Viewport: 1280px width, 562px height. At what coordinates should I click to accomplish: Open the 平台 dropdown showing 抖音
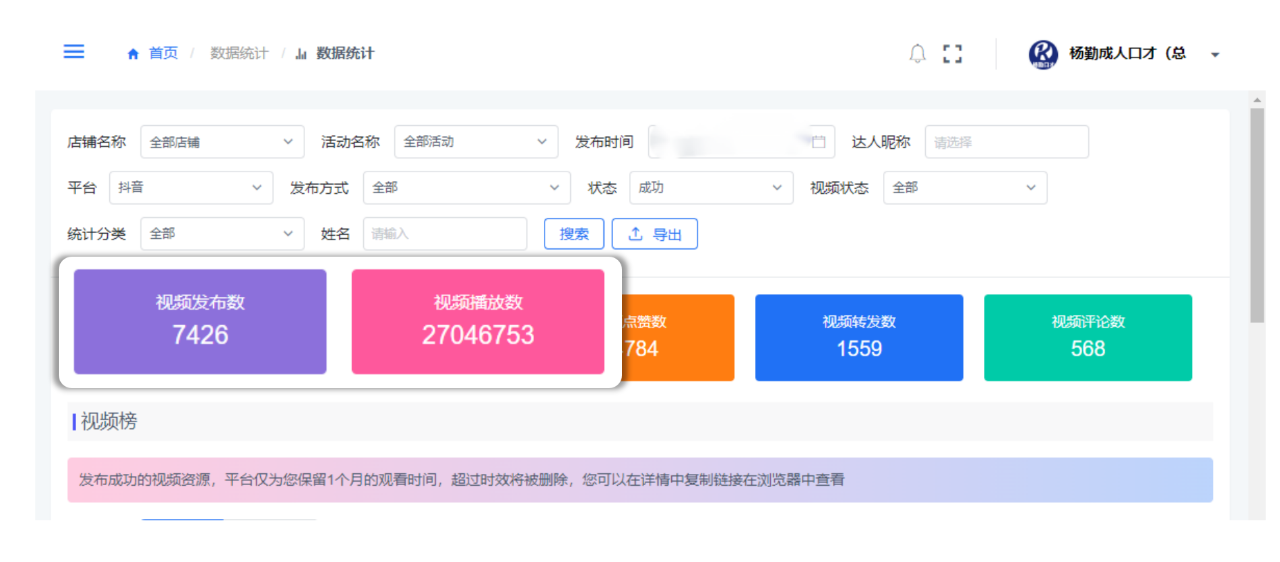(x=191, y=188)
